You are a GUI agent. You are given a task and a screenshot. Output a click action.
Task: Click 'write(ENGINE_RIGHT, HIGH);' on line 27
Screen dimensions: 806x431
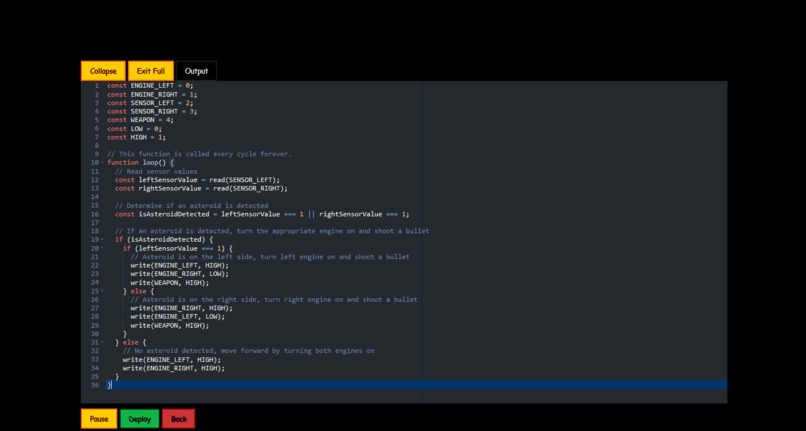point(181,308)
